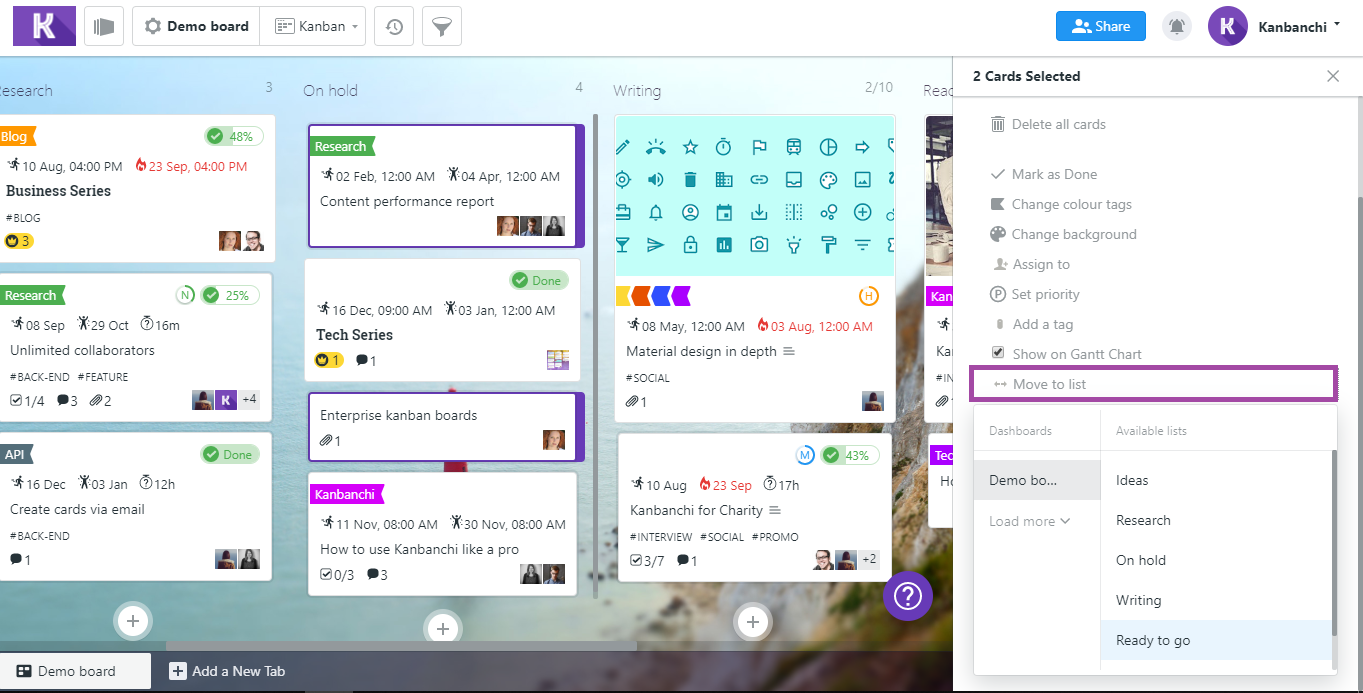Close the 2 Cards Selected panel
1363x693 pixels.
[1333, 76]
